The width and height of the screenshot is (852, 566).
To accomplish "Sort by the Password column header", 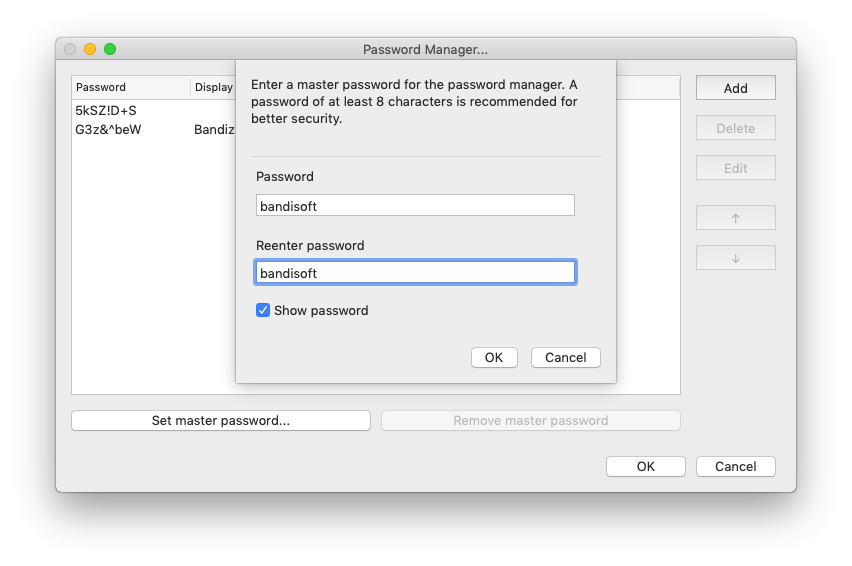I will 130,88.
